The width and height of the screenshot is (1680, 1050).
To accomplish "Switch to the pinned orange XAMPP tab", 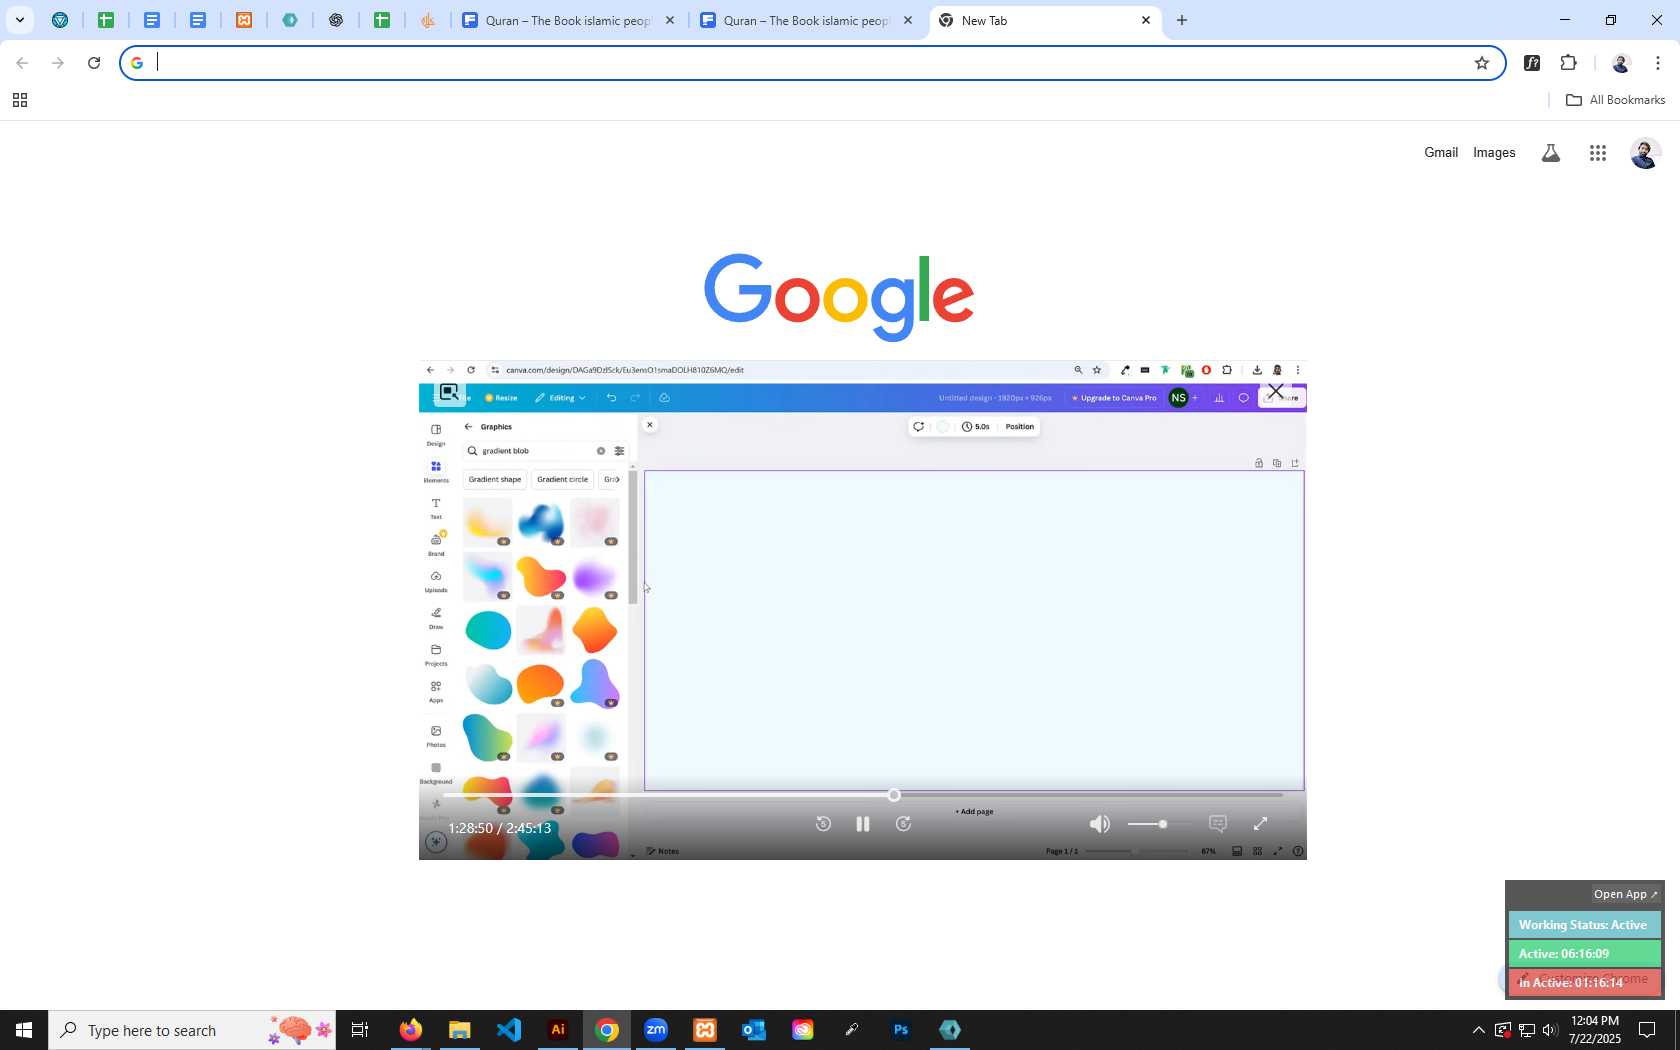I will (244, 20).
